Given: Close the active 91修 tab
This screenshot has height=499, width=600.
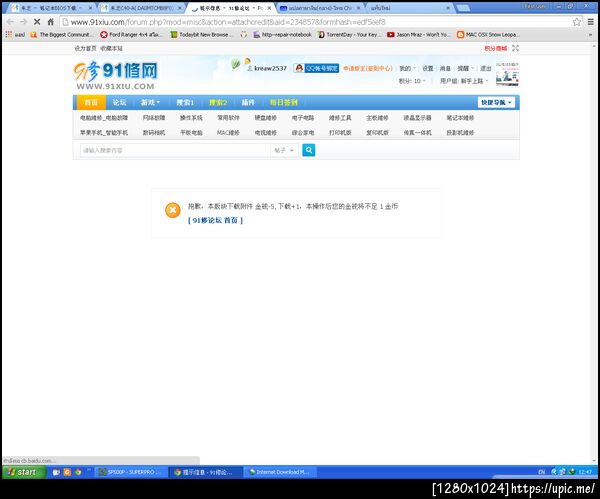Looking at the screenshot, I should pos(269,8).
